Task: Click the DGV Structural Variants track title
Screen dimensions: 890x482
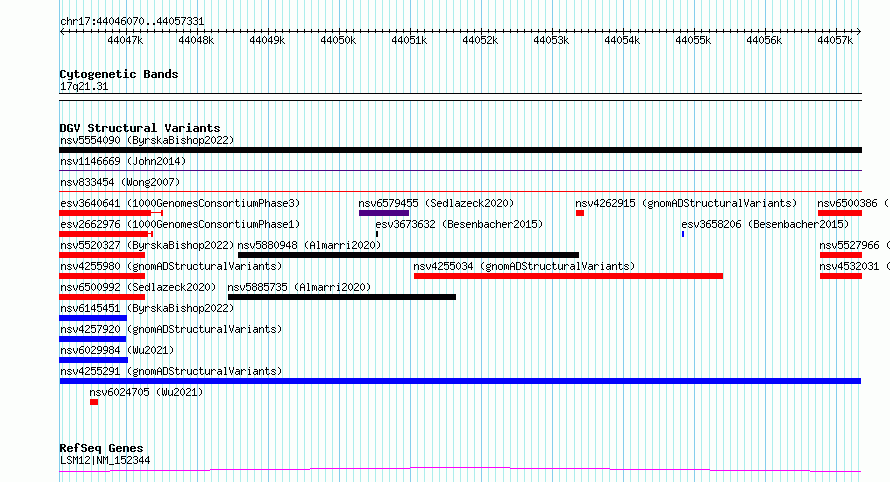Action: point(140,128)
